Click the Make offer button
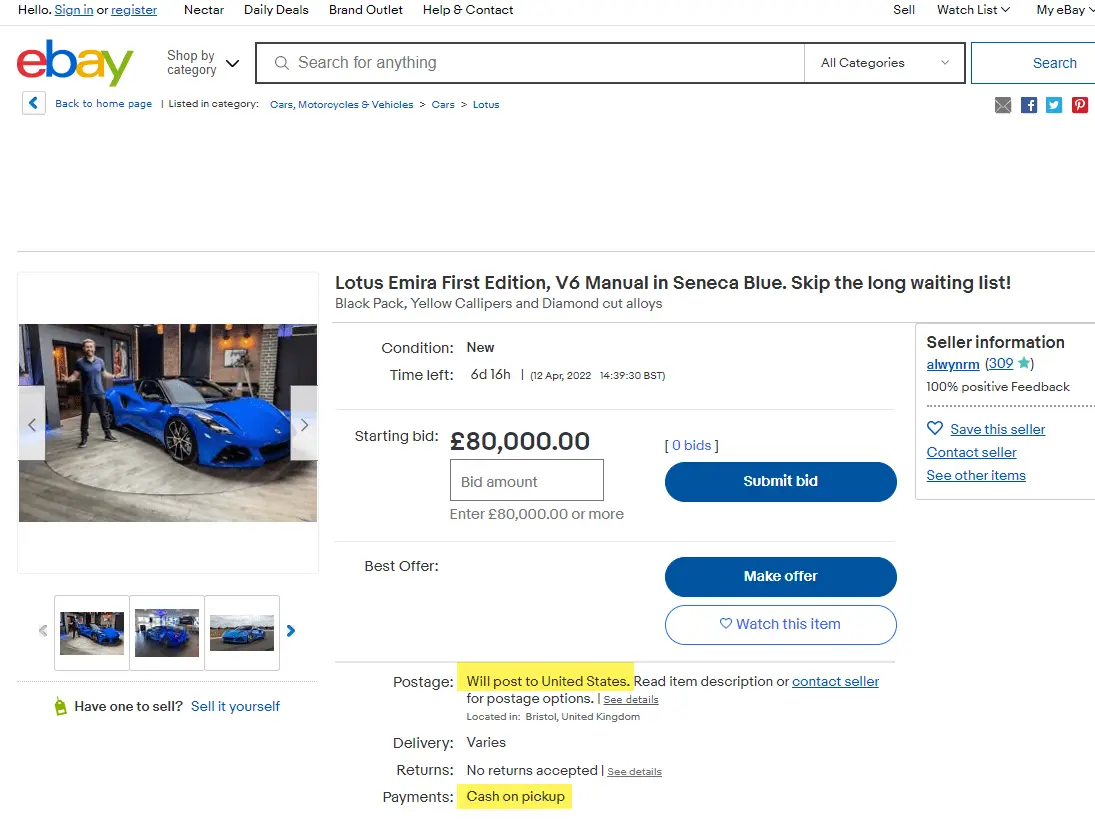The height and width of the screenshot is (827, 1095). pos(780,576)
